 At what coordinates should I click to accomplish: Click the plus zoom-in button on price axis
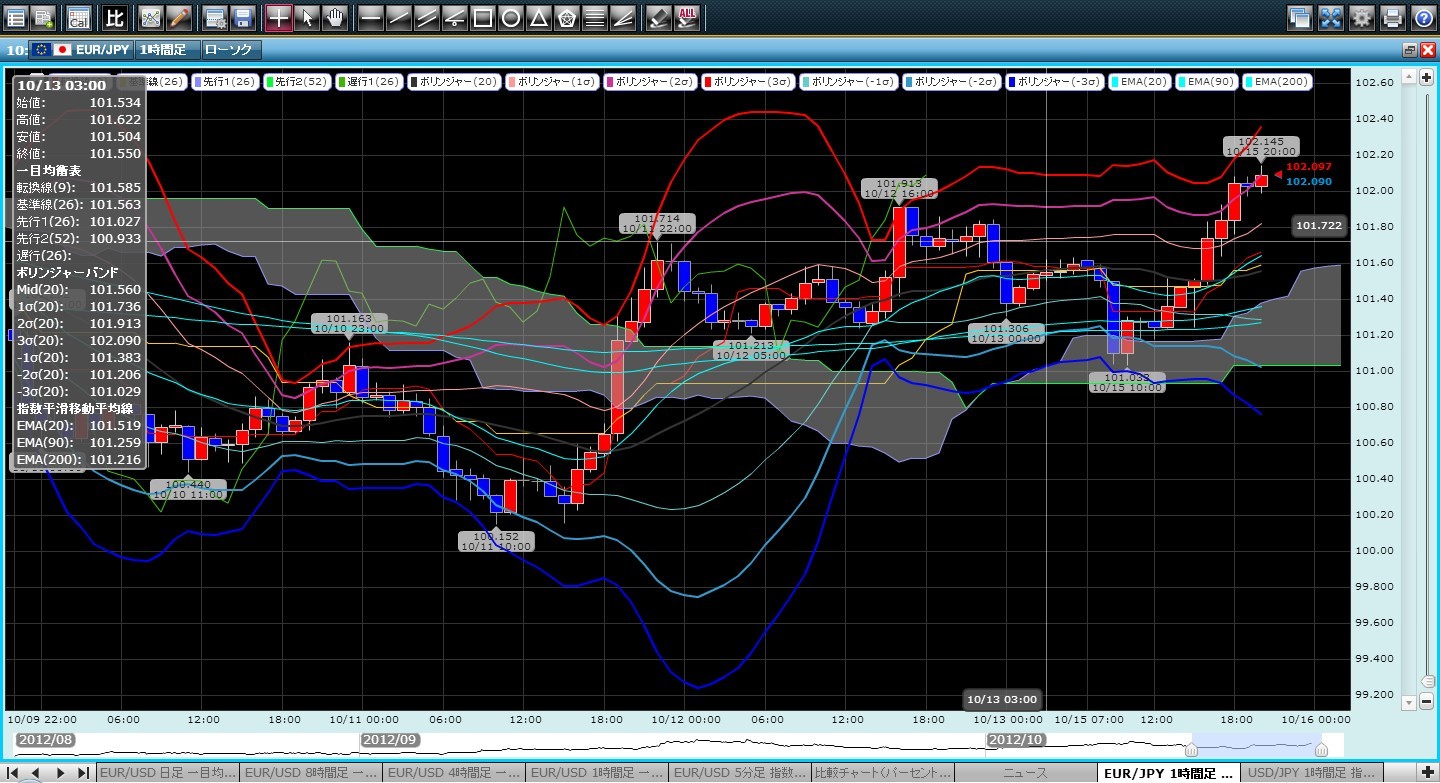[1428, 77]
